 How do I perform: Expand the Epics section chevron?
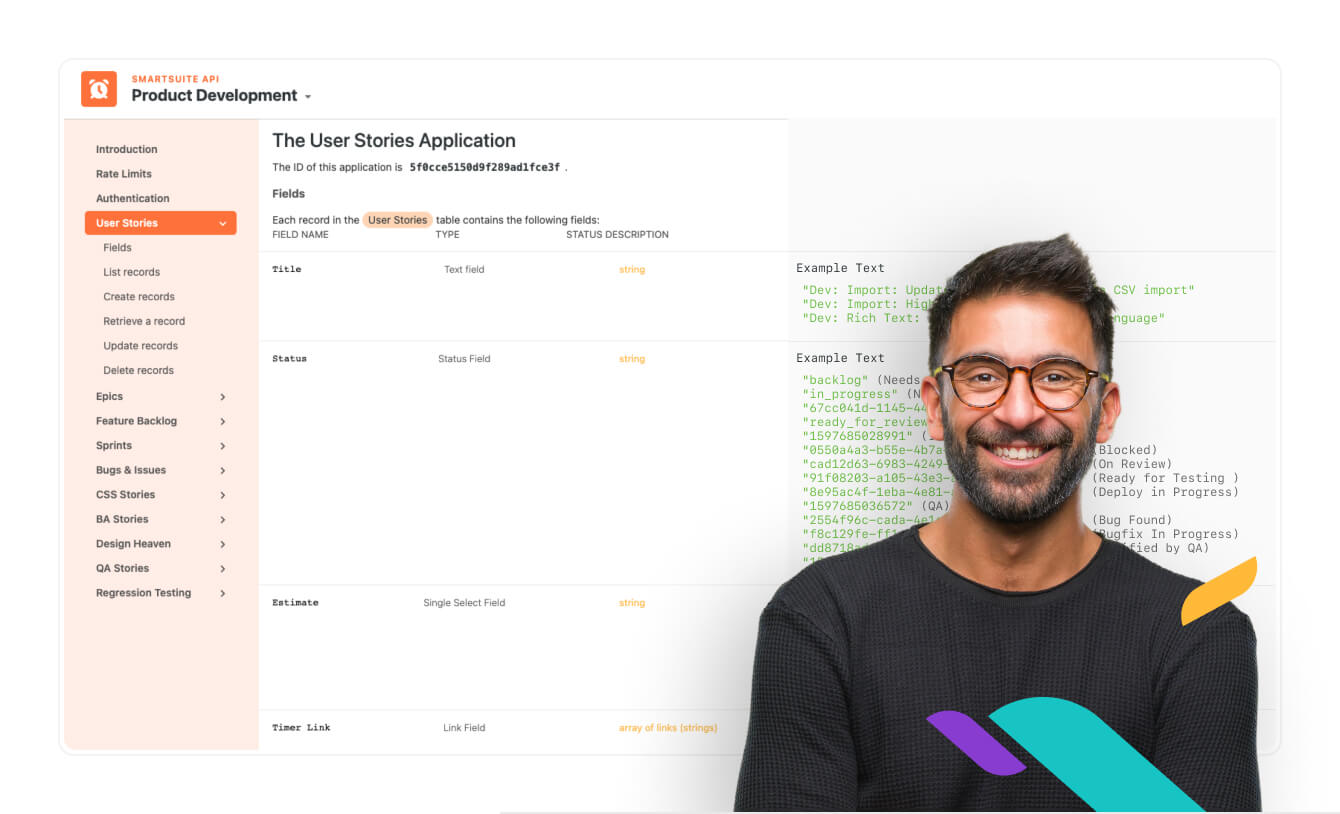pos(222,397)
